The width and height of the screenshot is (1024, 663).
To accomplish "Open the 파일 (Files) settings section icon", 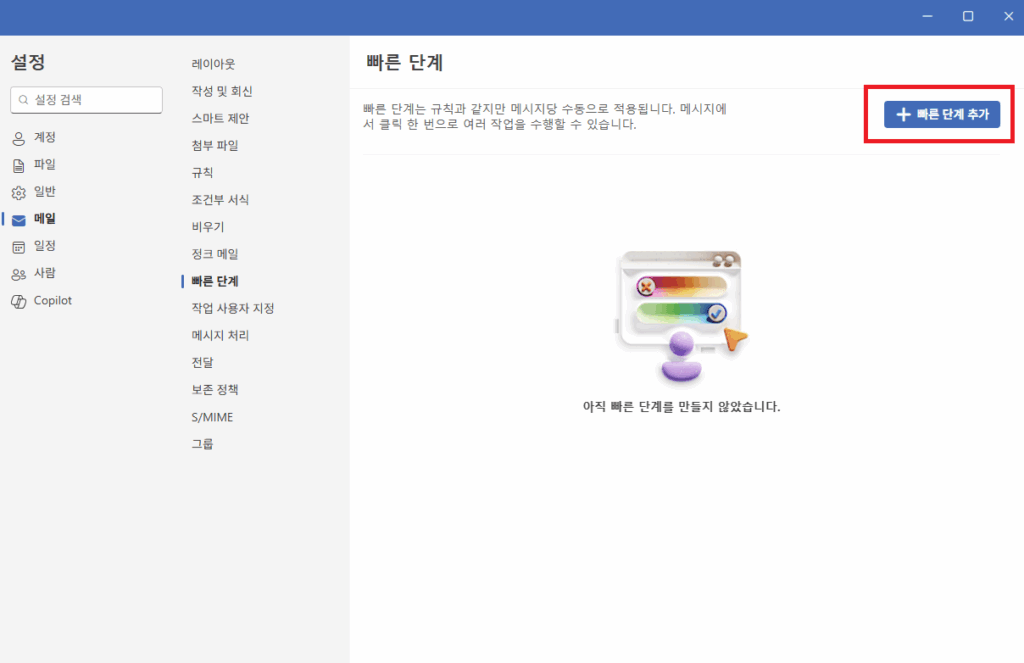I will (x=18, y=164).
